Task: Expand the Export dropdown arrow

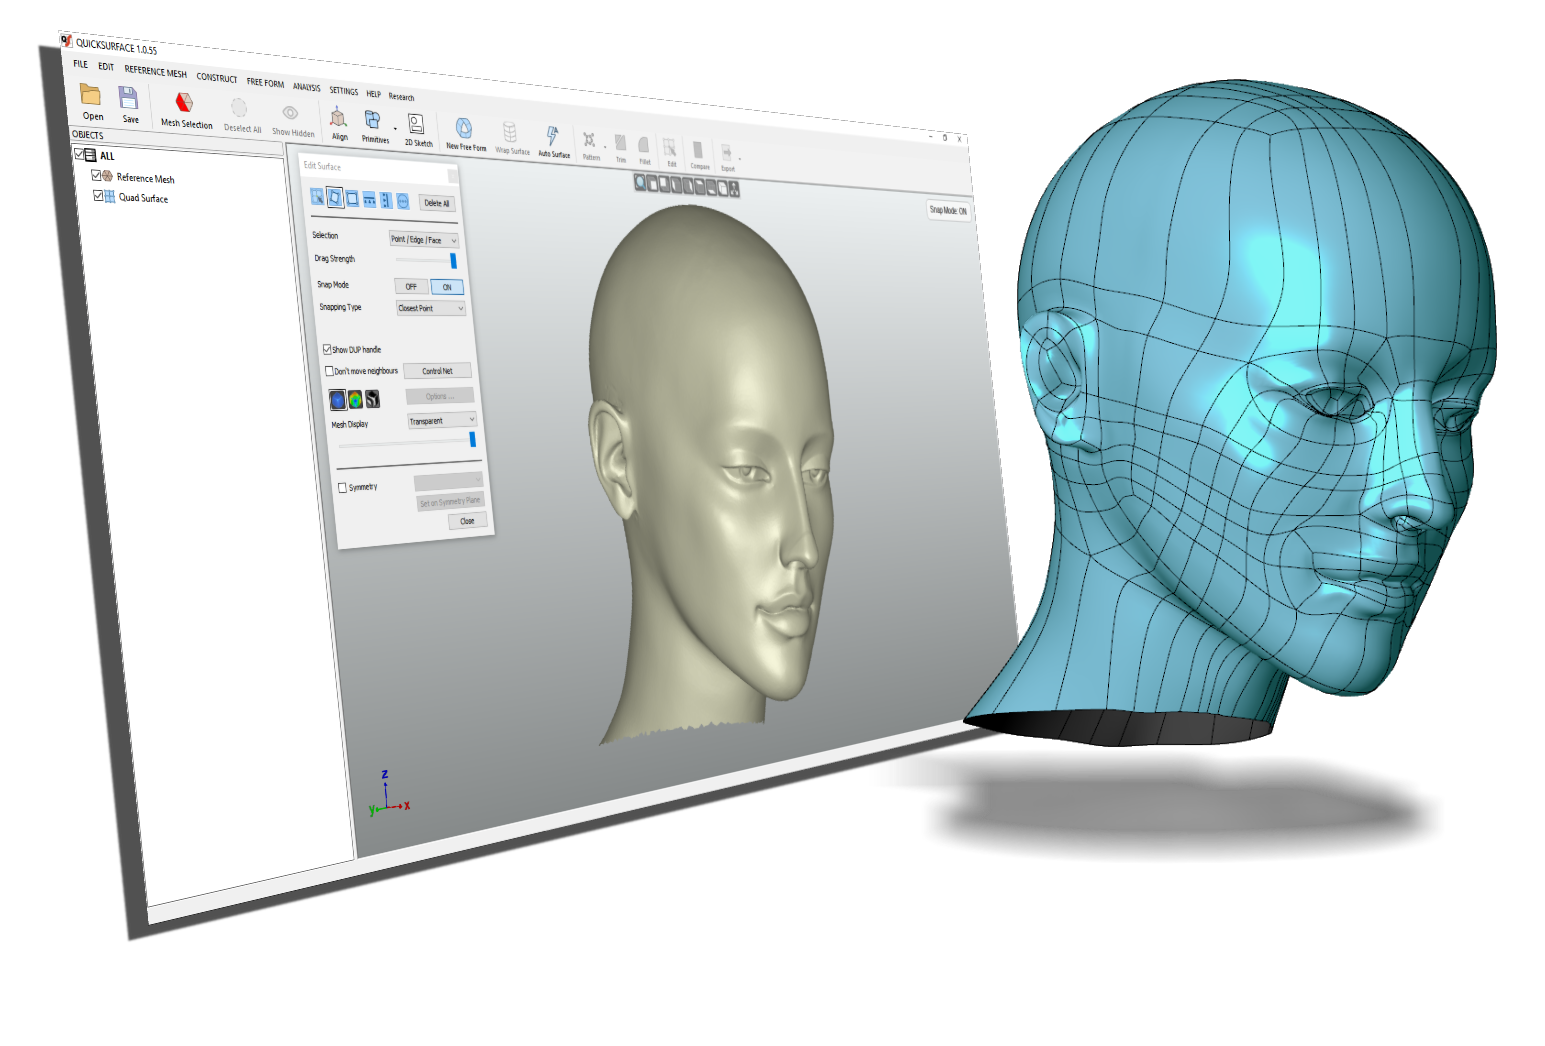Action: pos(740,158)
